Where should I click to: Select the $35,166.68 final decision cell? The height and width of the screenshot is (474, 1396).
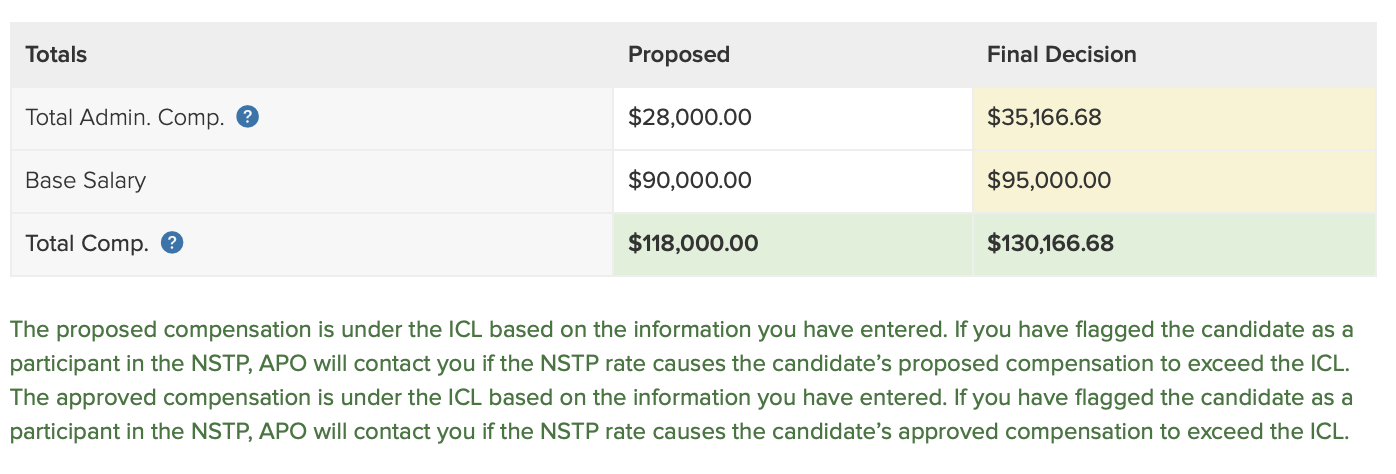pyautogui.click(x=1044, y=117)
